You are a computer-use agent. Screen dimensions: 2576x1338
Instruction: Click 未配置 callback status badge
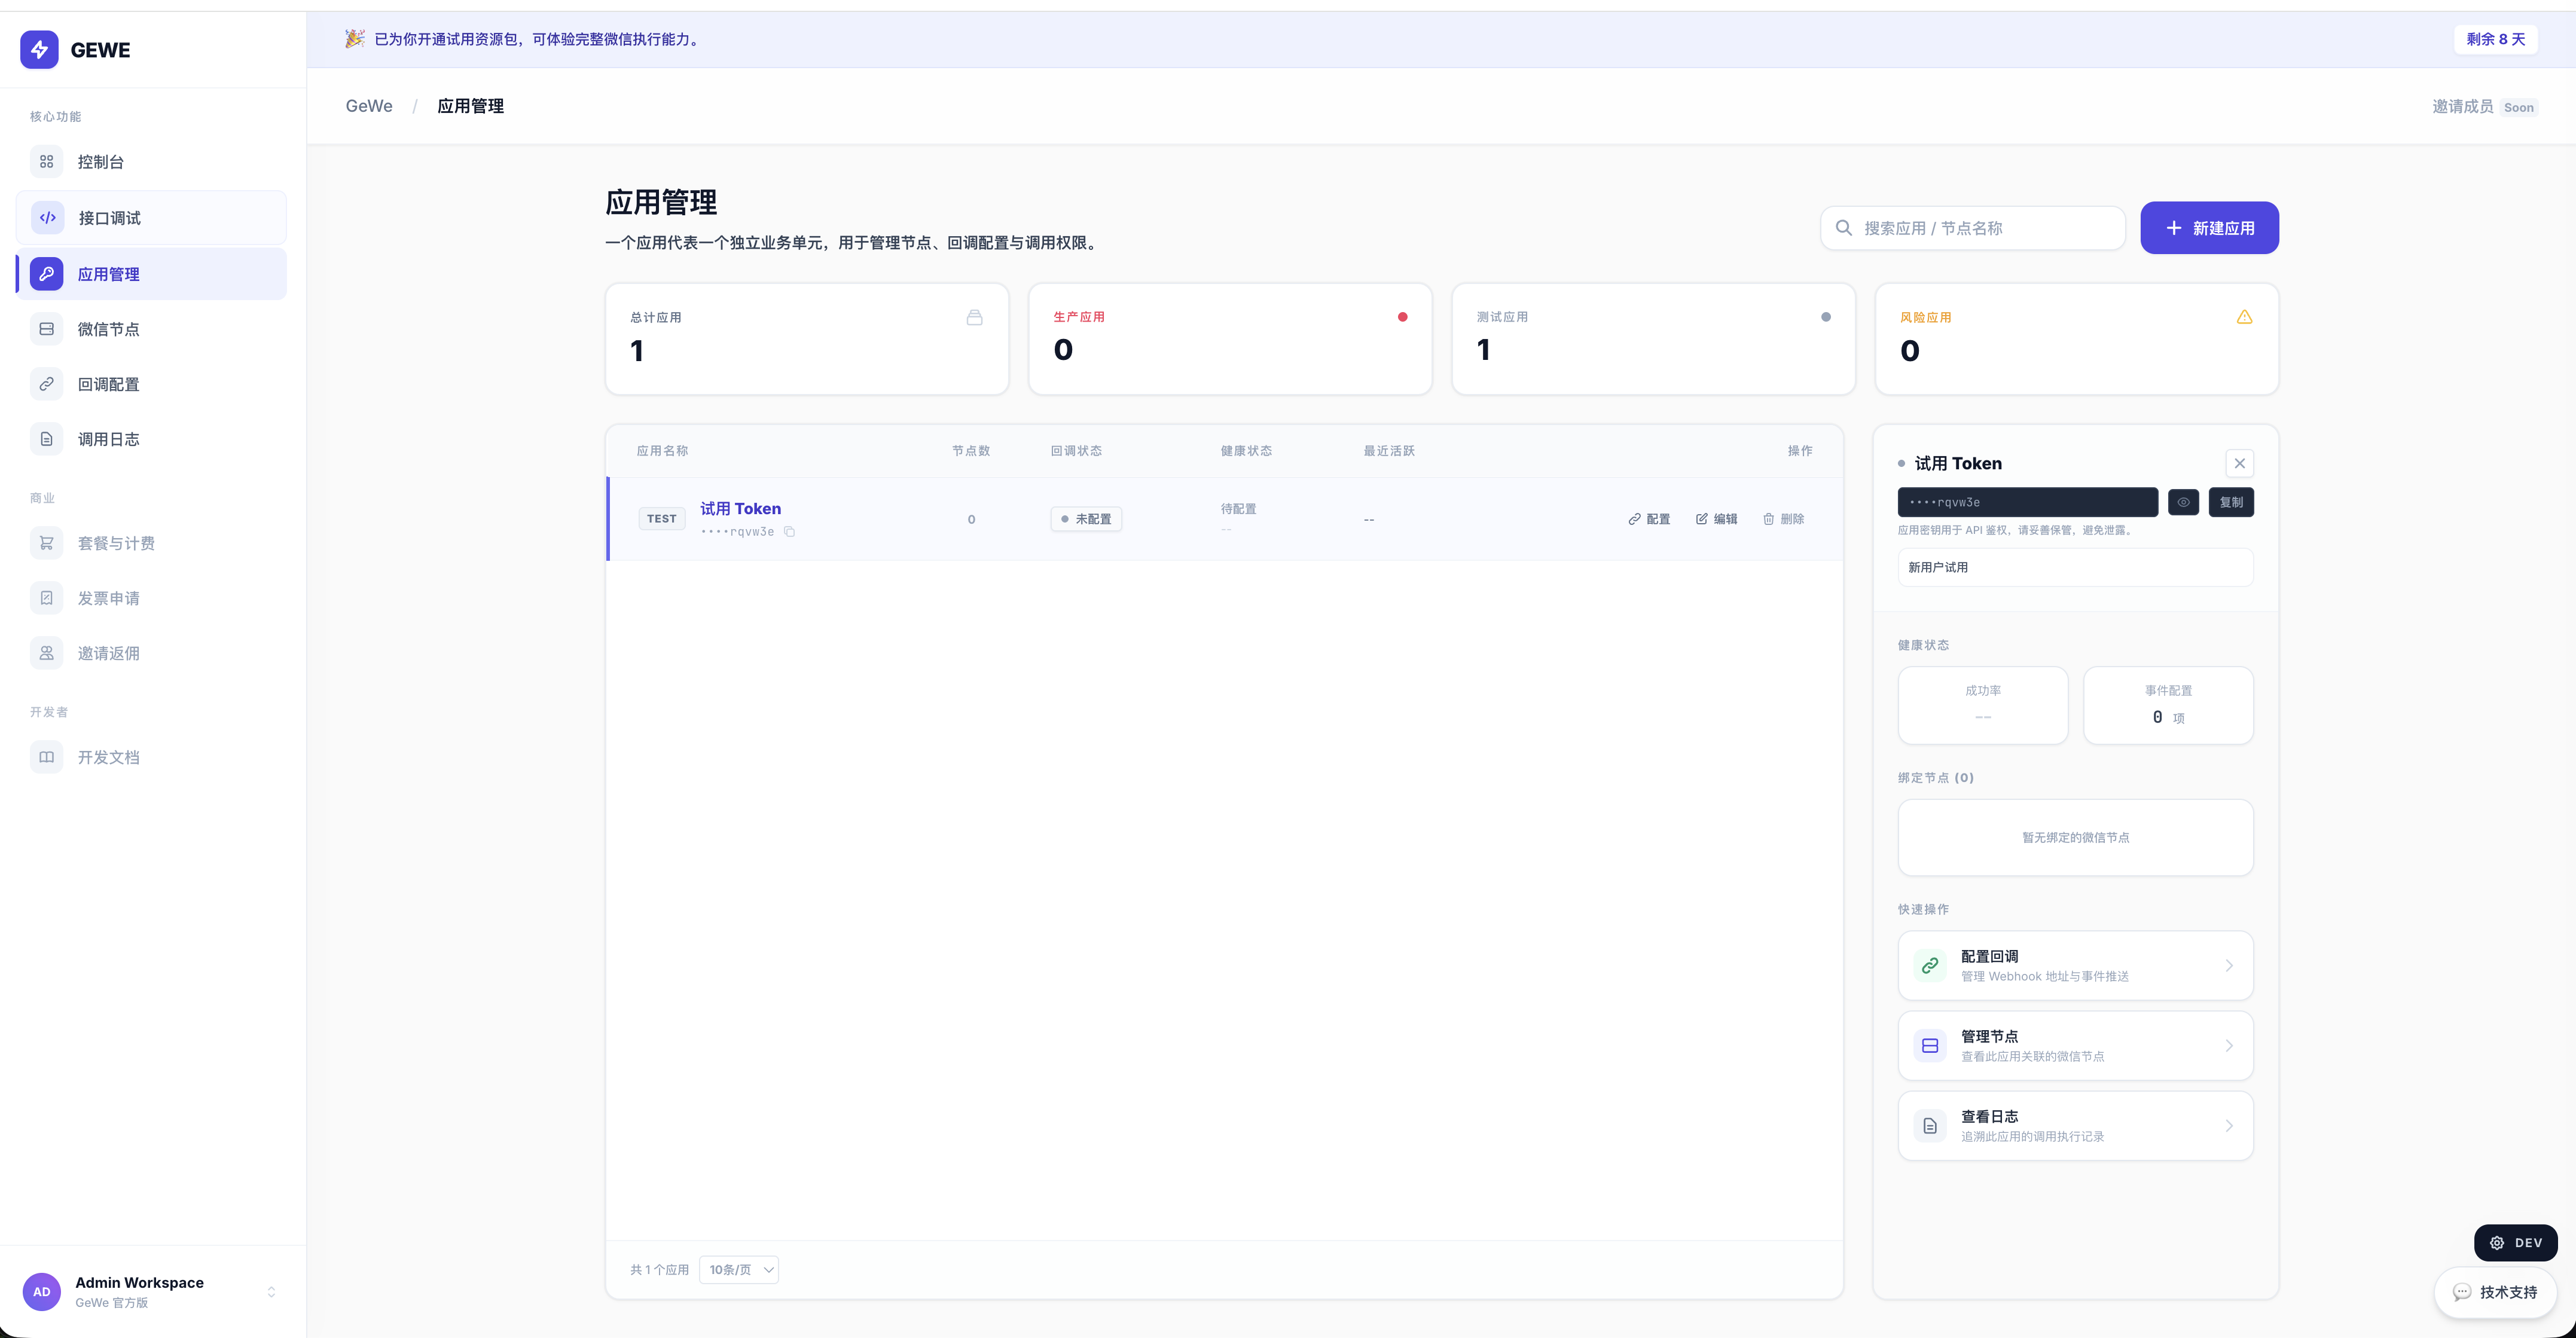pyautogui.click(x=1086, y=519)
